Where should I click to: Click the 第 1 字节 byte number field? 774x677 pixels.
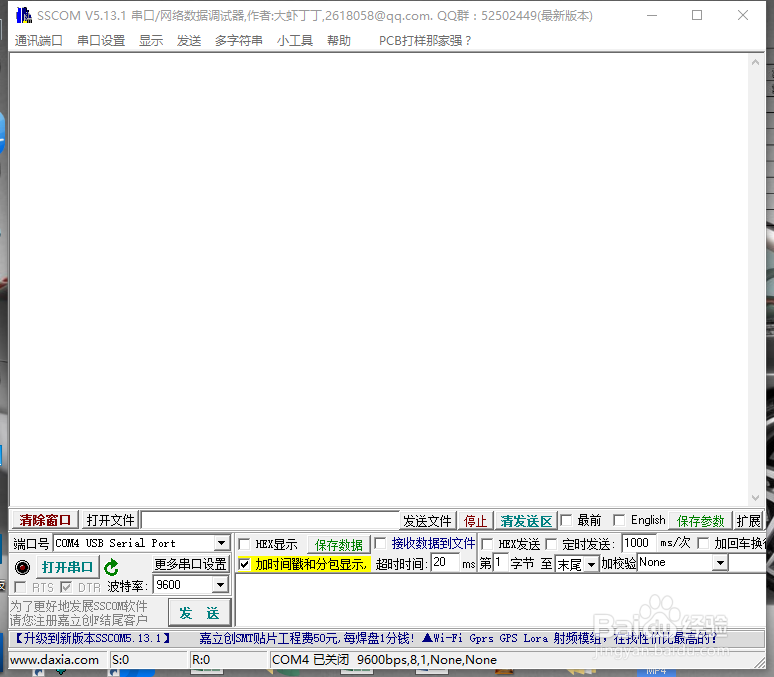coord(501,562)
